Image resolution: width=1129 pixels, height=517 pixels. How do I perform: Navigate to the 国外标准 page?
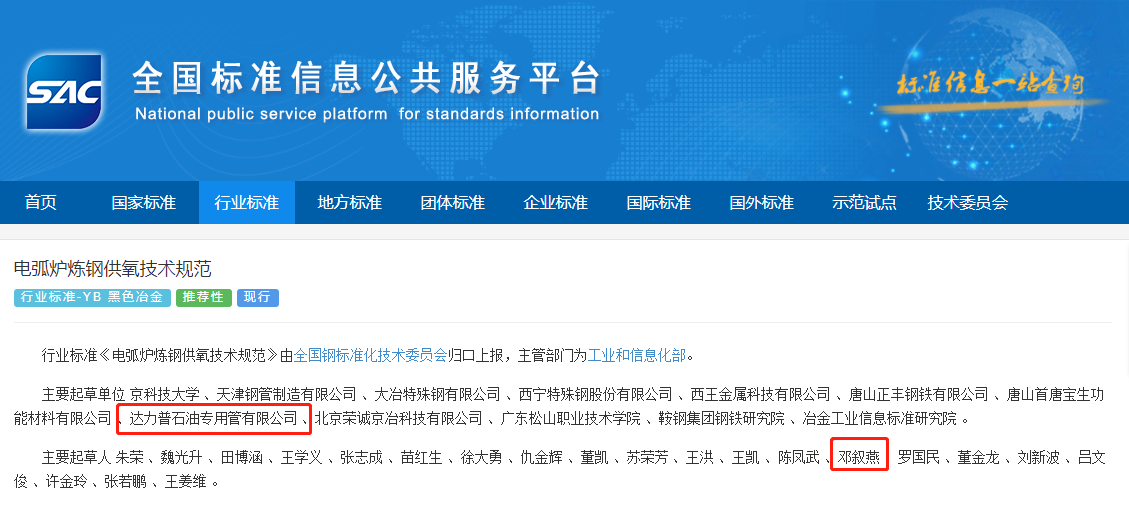click(761, 203)
